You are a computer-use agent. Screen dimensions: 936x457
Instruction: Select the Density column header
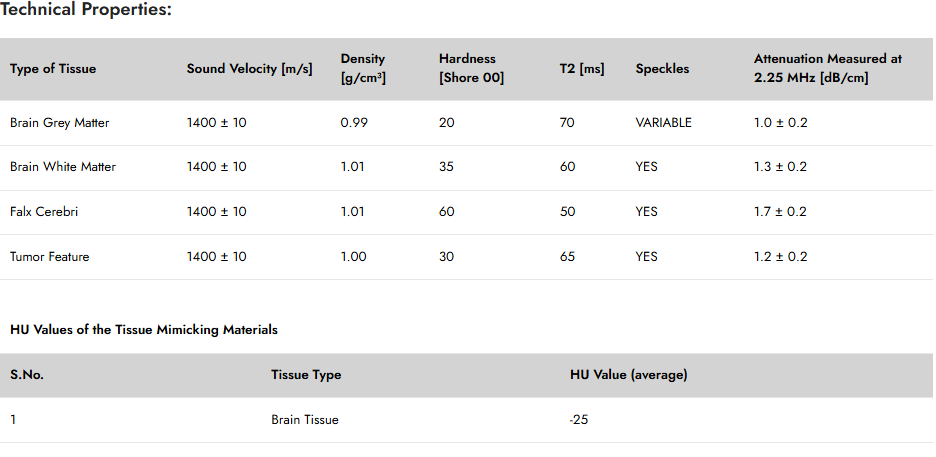(x=364, y=69)
